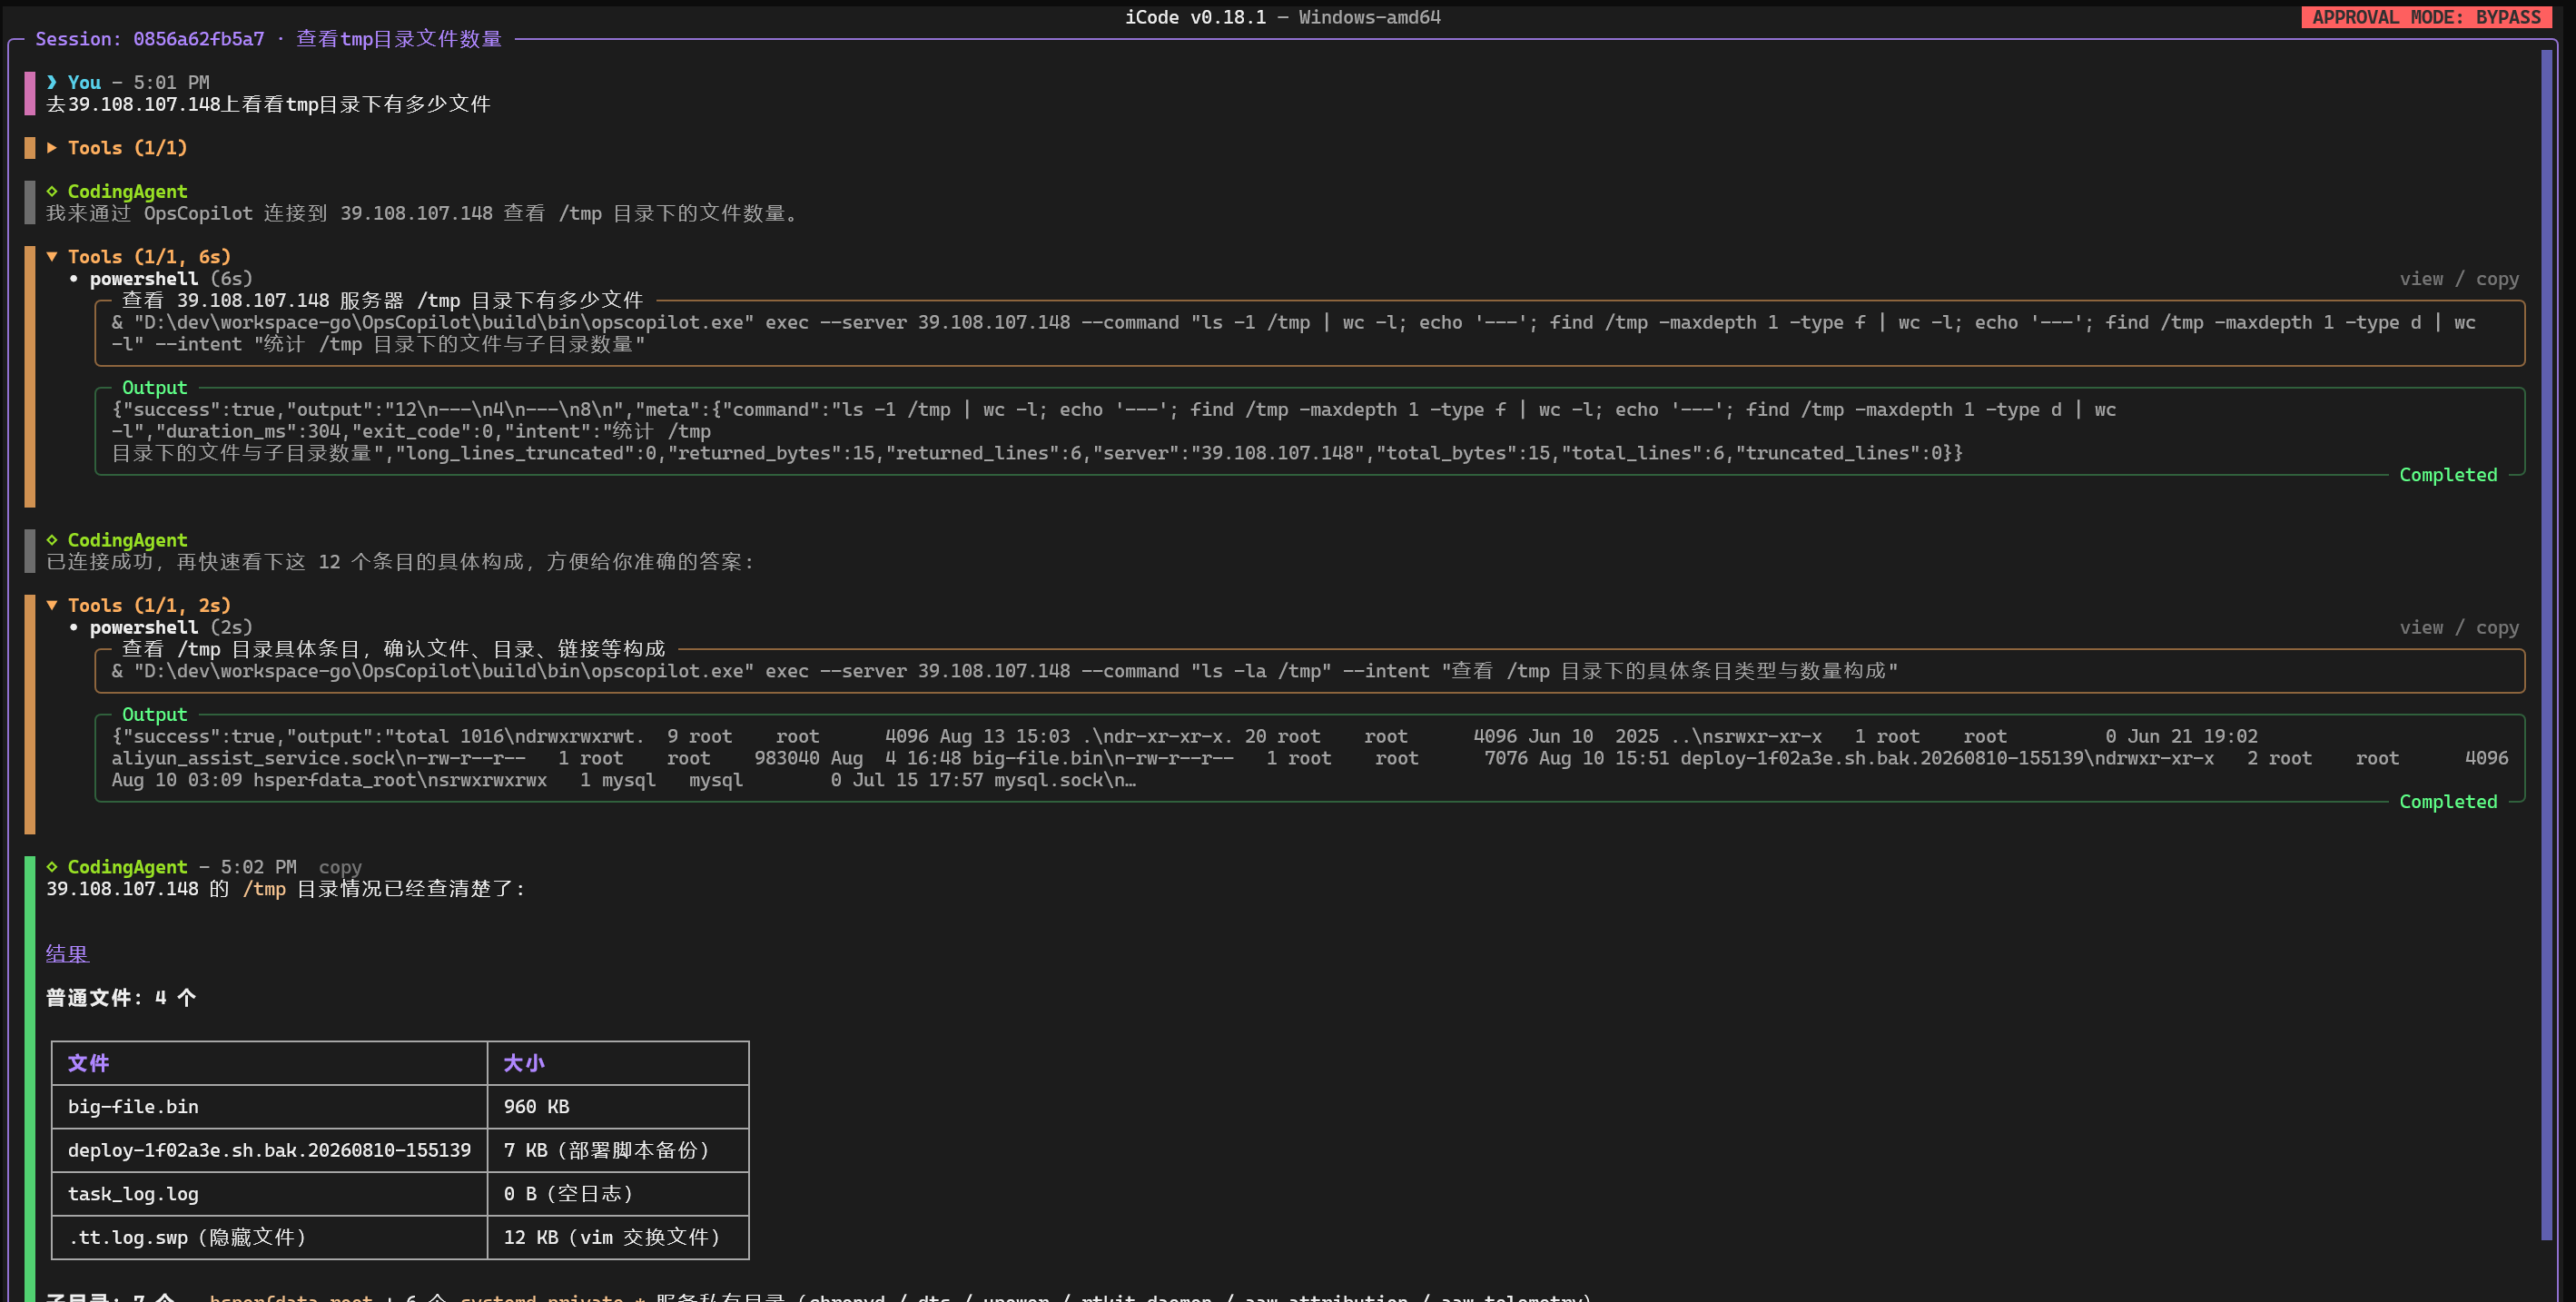The height and width of the screenshot is (1302, 2576).
Task: Click the 普通文件: 4 个 line
Action: (121, 997)
